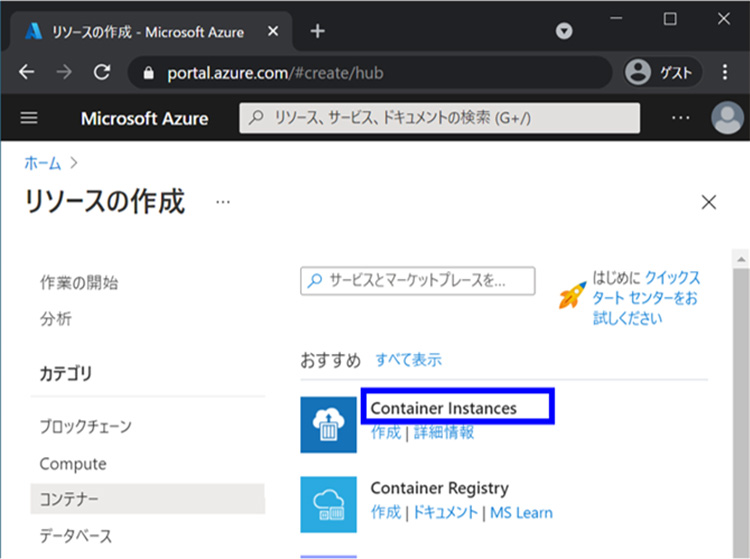Focus the marketplace search field
Viewport: 750px width, 559px height.
click(x=418, y=281)
